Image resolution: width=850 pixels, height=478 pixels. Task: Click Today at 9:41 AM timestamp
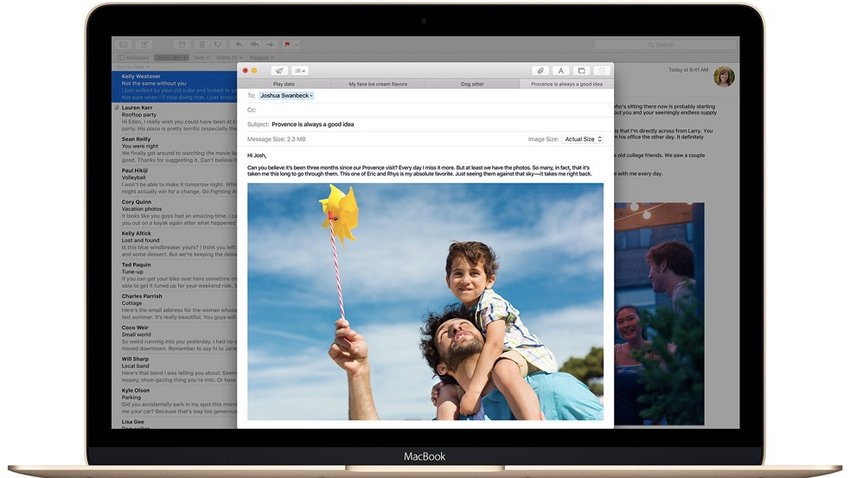[x=688, y=70]
